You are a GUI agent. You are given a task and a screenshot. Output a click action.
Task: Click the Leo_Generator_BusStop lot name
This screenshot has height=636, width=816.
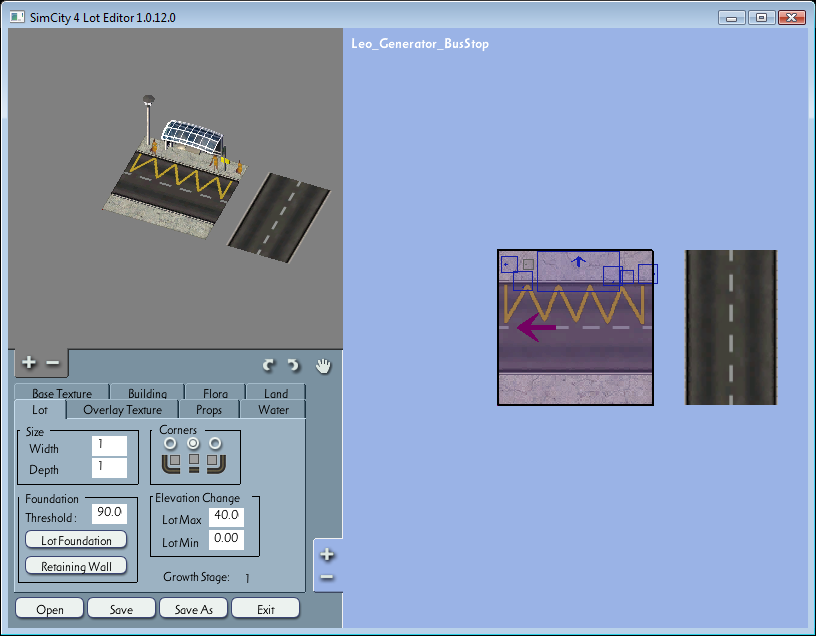(420, 44)
